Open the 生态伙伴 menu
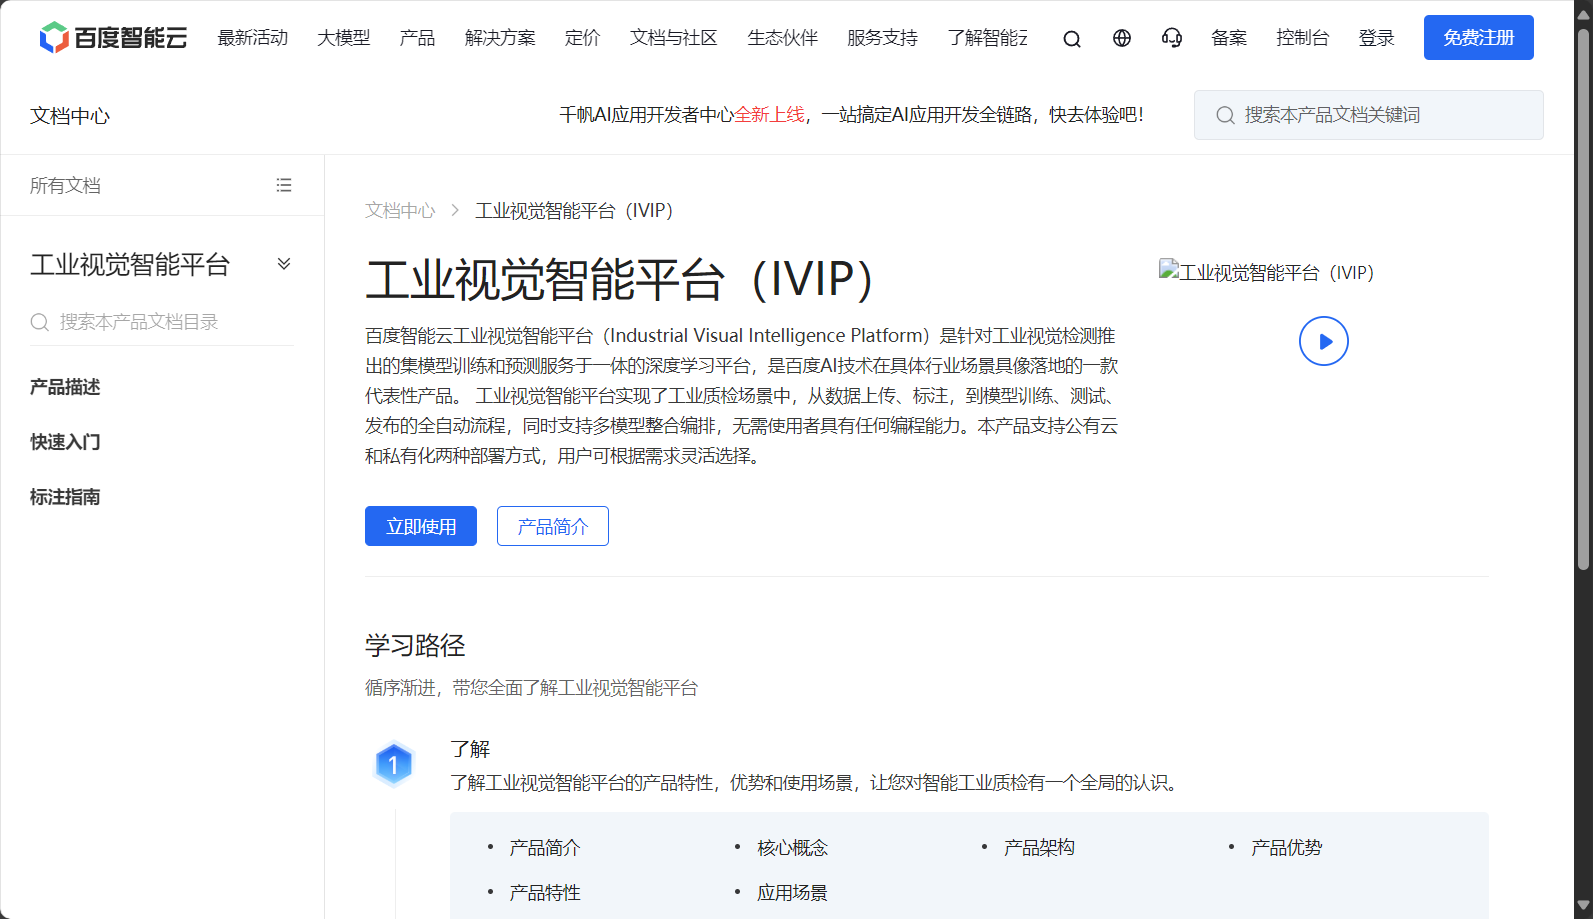The height and width of the screenshot is (919, 1593). tap(783, 38)
